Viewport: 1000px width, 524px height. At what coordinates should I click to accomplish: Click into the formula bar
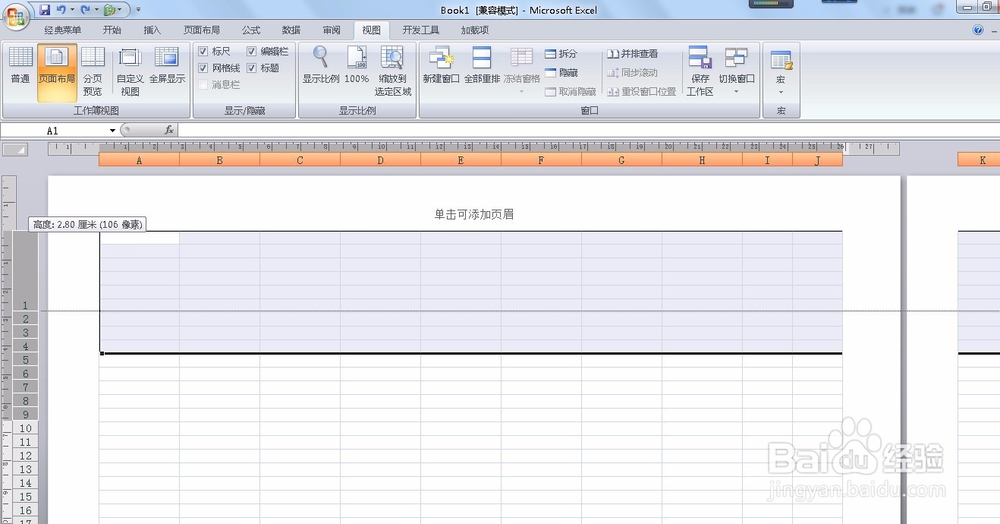[x=587, y=131]
